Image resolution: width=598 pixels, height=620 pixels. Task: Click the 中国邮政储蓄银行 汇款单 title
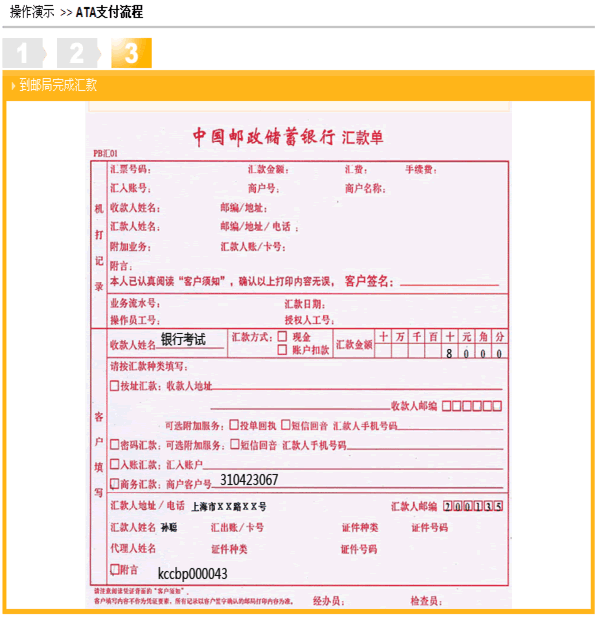pyautogui.click(x=288, y=137)
